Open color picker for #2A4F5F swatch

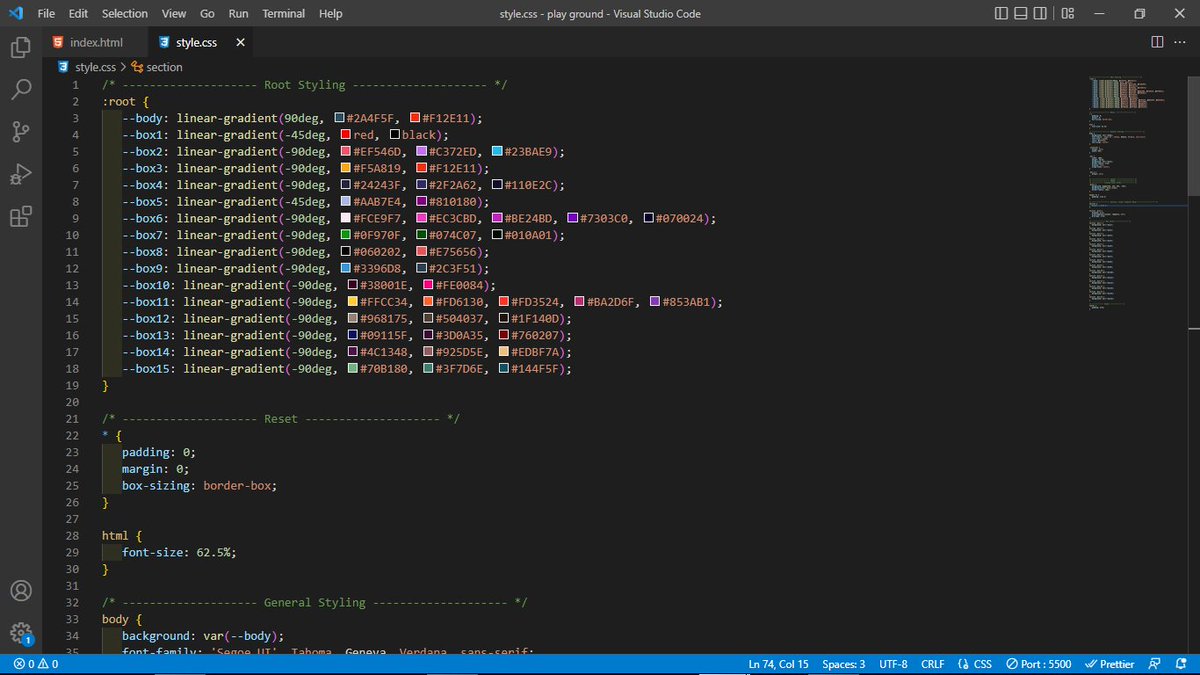pos(341,118)
